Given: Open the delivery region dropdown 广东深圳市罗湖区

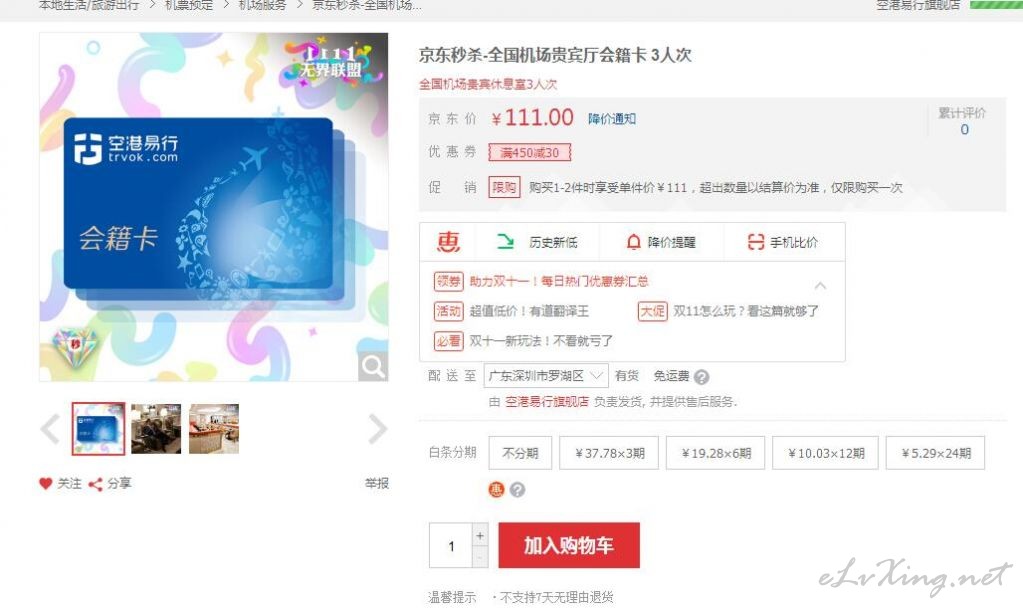Looking at the screenshot, I should coord(546,376).
